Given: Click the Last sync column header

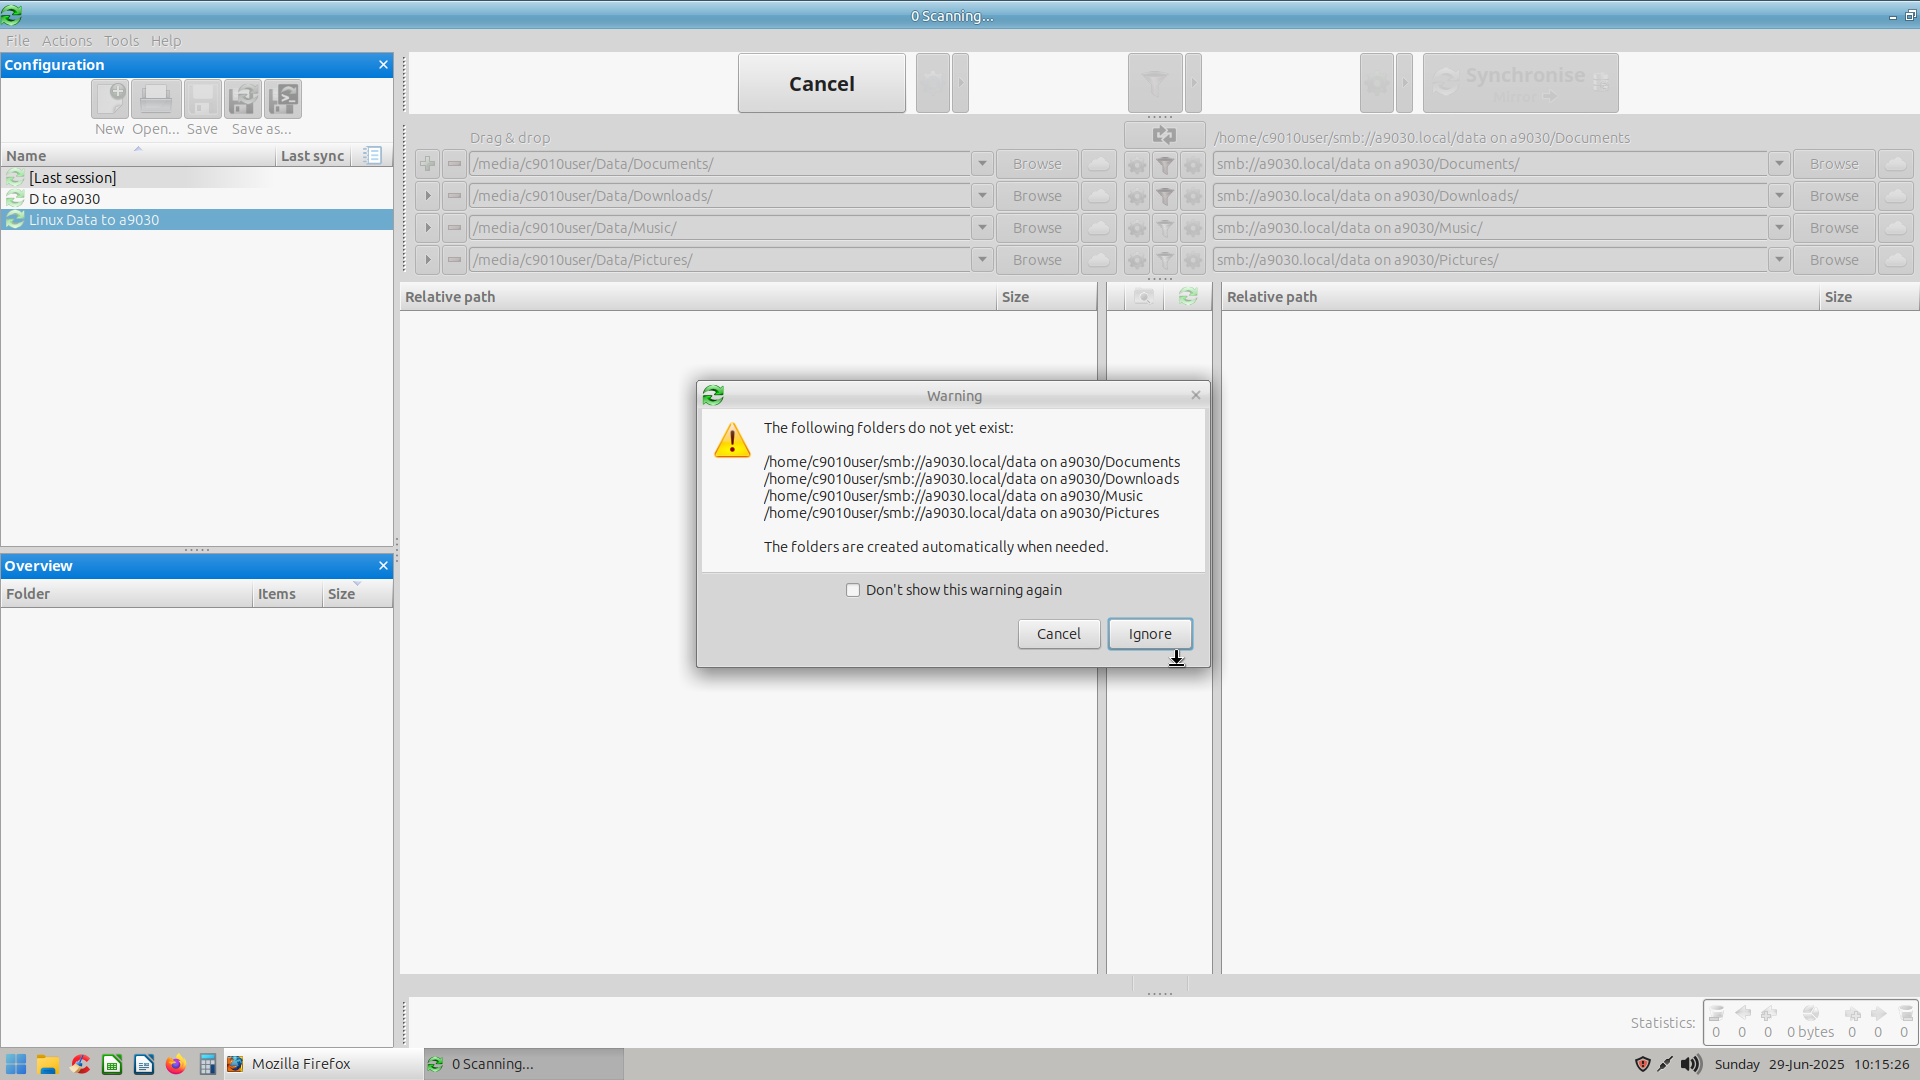Looking at the screenshot, I should 312,156.
